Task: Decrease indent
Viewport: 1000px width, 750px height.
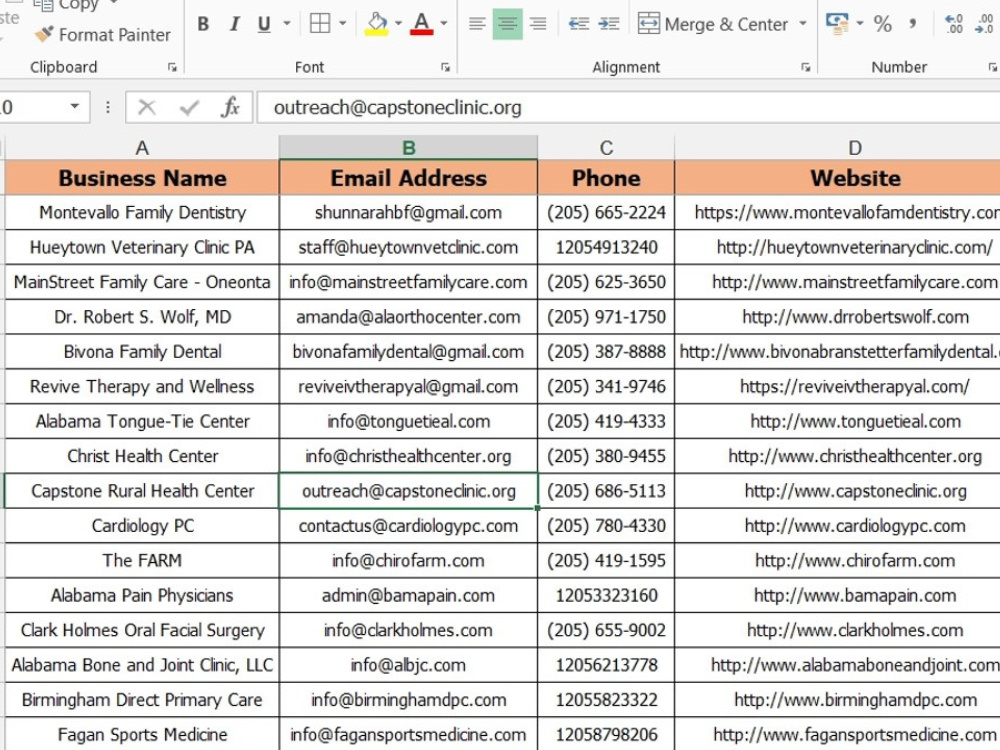Action: pyautogui.click(x=578, y=24)
